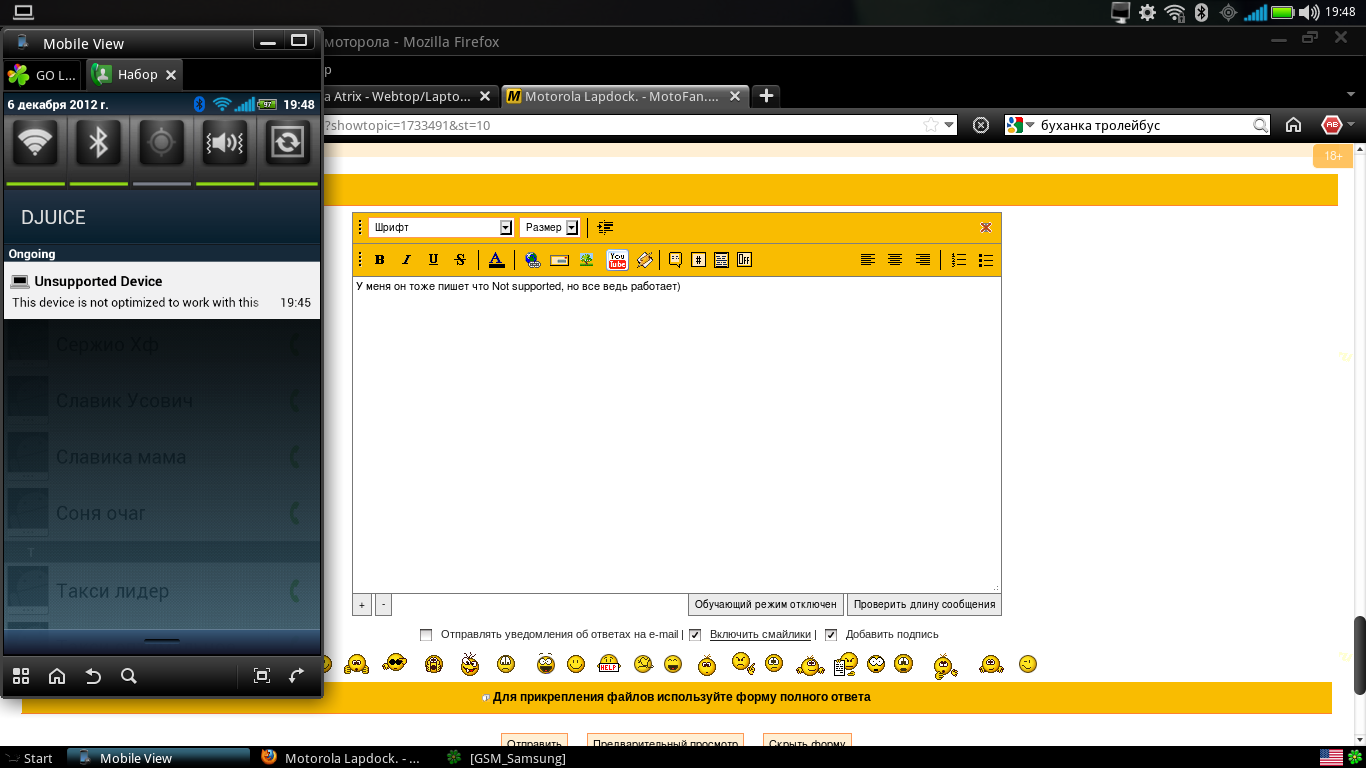
Task: Insert a bulleted list
Action: click(x=986, y=260)
